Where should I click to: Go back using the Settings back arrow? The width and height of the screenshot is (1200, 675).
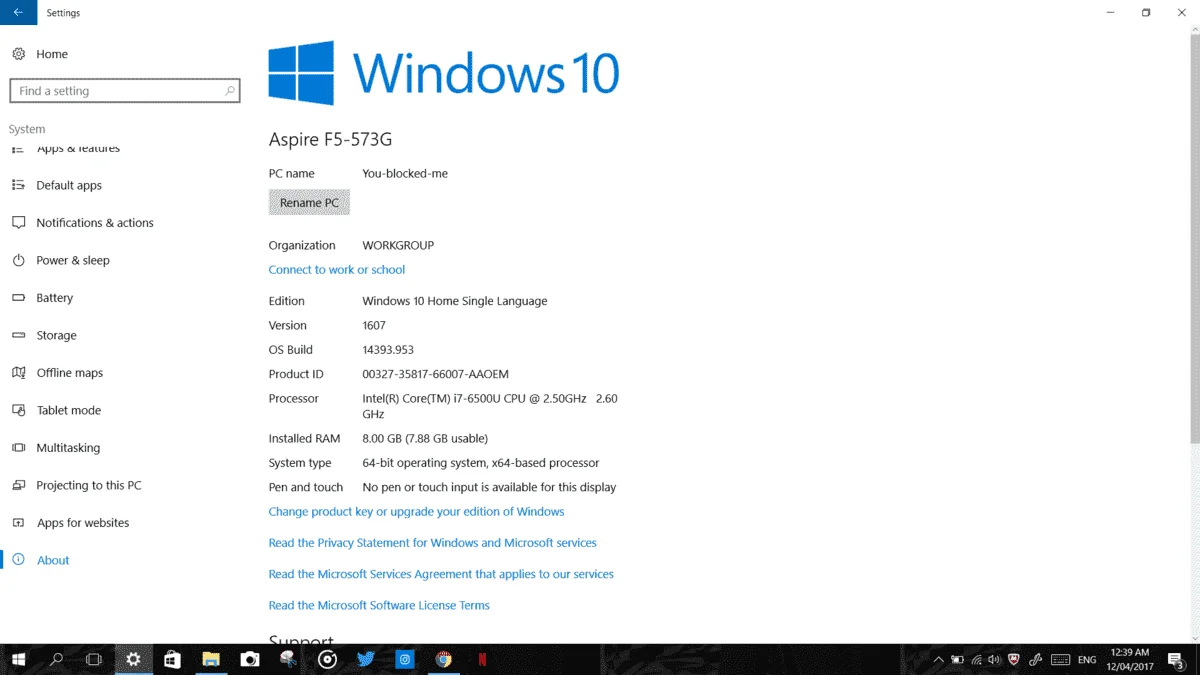[x=18, y=13]
